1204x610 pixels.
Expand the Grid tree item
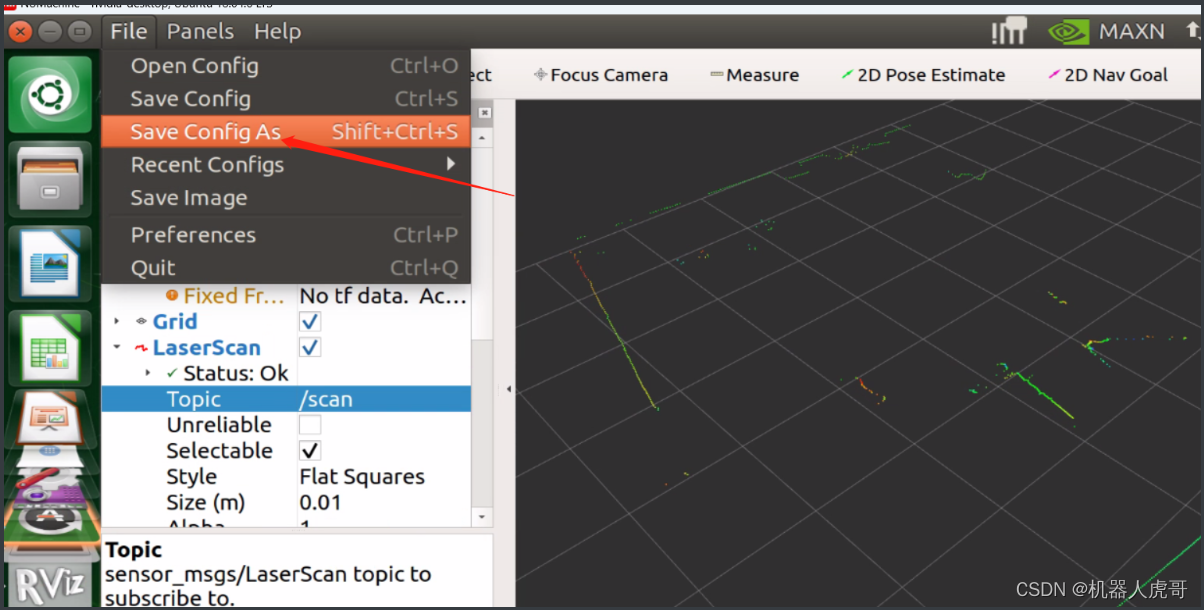pyautogui.click(x=117, y=321)
